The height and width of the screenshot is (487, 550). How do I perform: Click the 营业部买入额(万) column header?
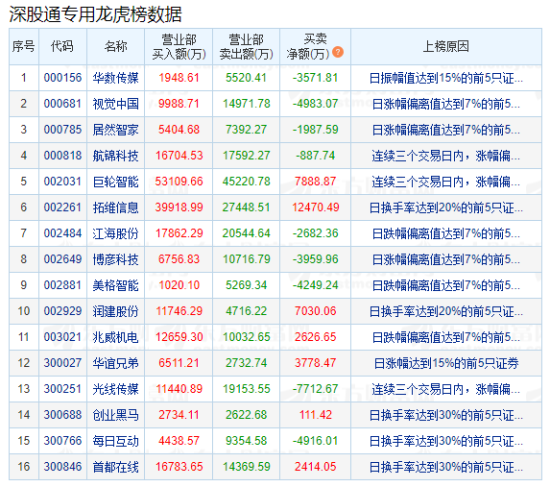(x=179, y=46)
